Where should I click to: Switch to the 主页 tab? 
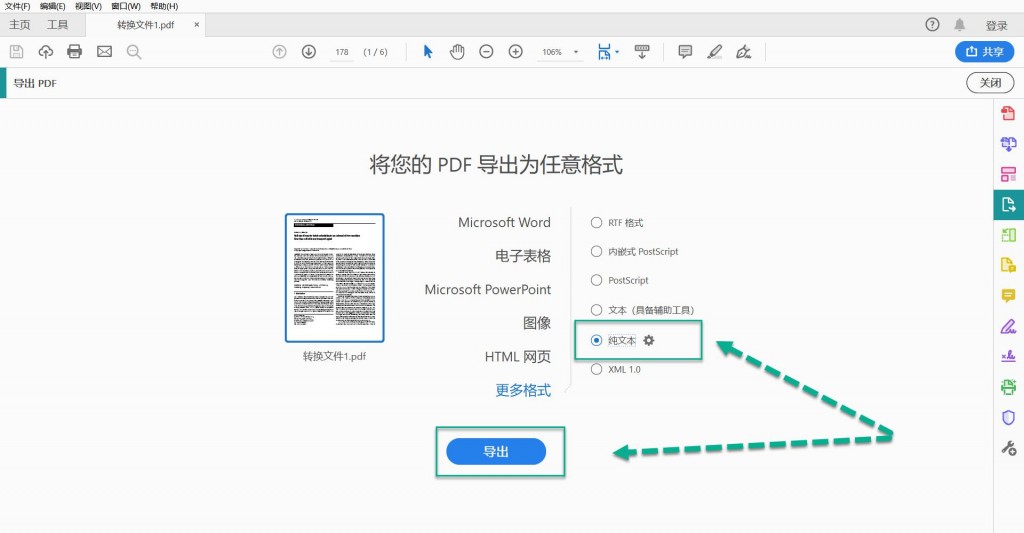pyautogui.click(x=20, y=25)
